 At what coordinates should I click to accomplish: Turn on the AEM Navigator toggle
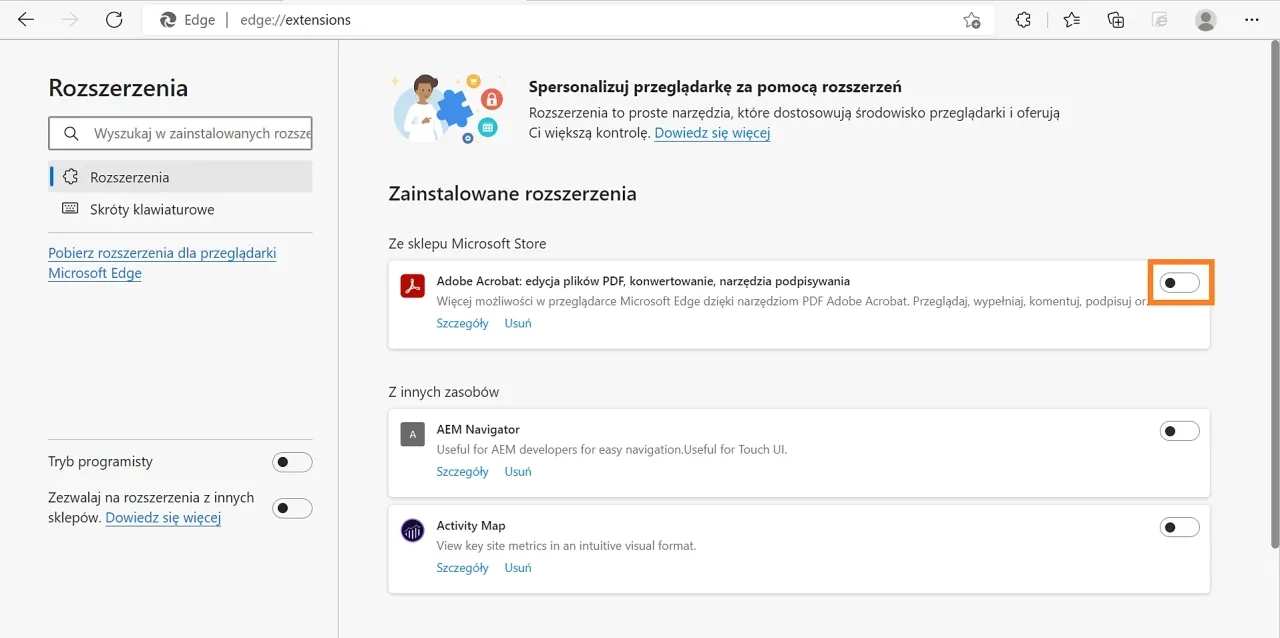[x=1179, y=430]
